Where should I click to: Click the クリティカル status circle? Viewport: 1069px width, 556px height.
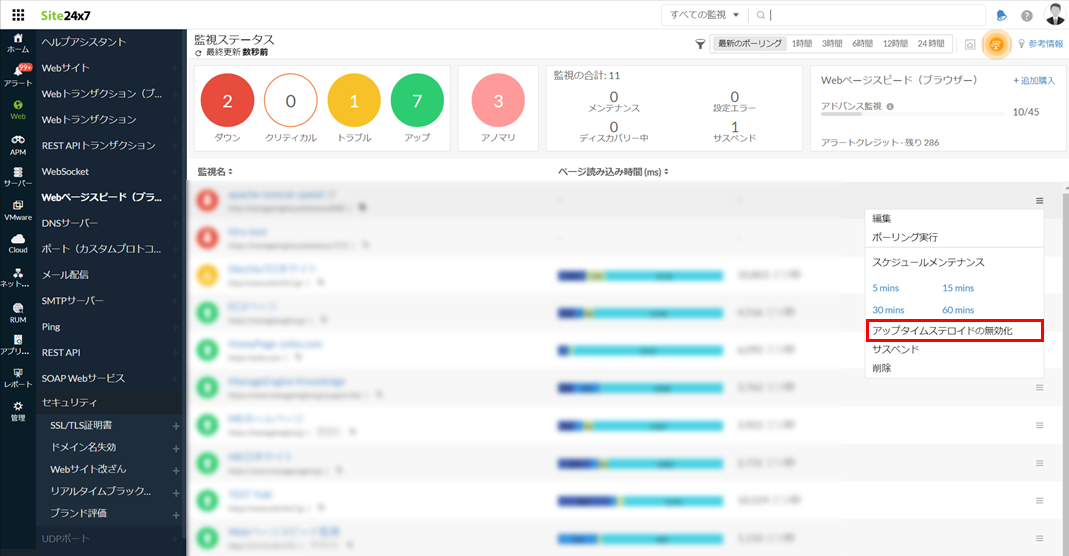[290, 101]
